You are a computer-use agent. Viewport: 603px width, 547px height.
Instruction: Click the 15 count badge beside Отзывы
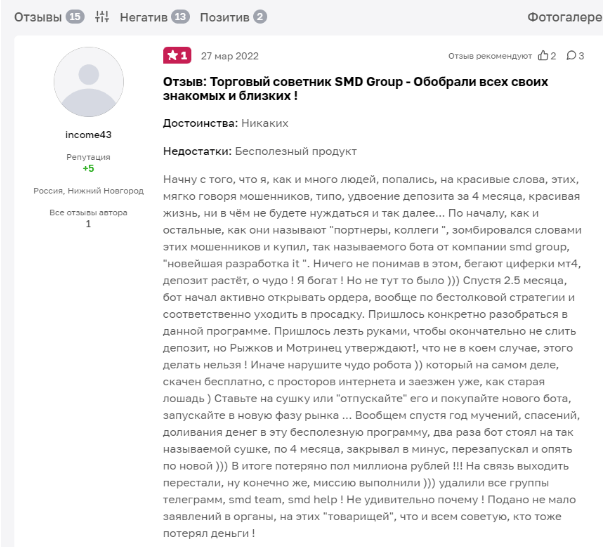75,17
